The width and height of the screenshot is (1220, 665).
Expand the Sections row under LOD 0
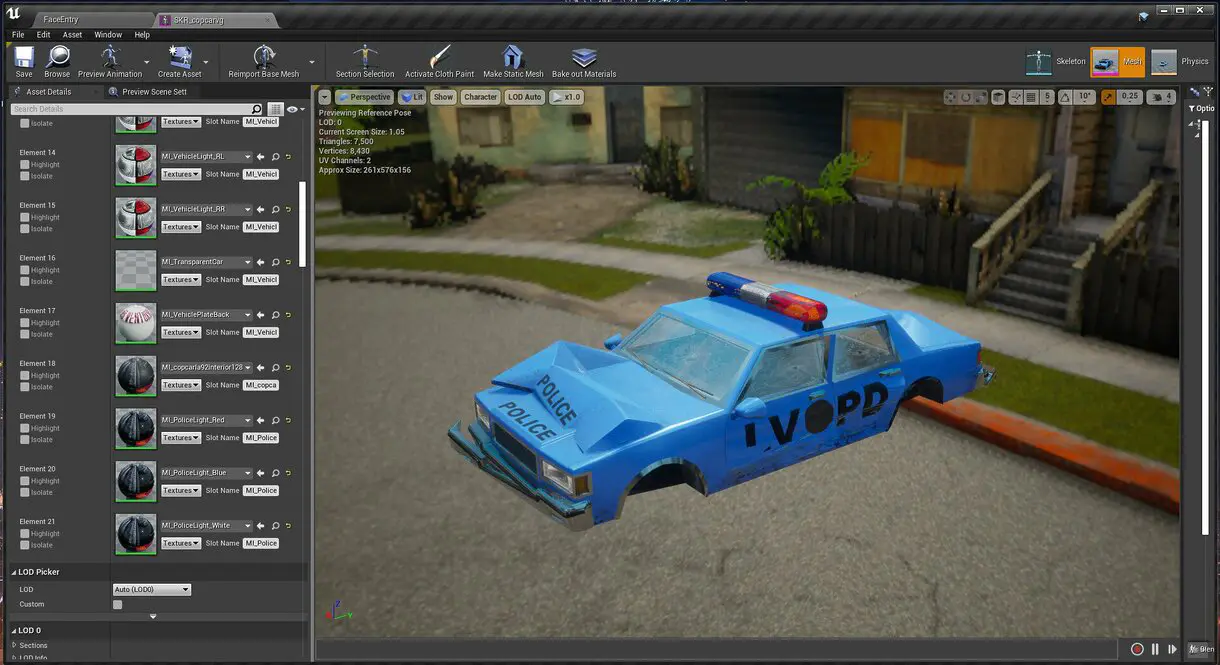point(14,645)
